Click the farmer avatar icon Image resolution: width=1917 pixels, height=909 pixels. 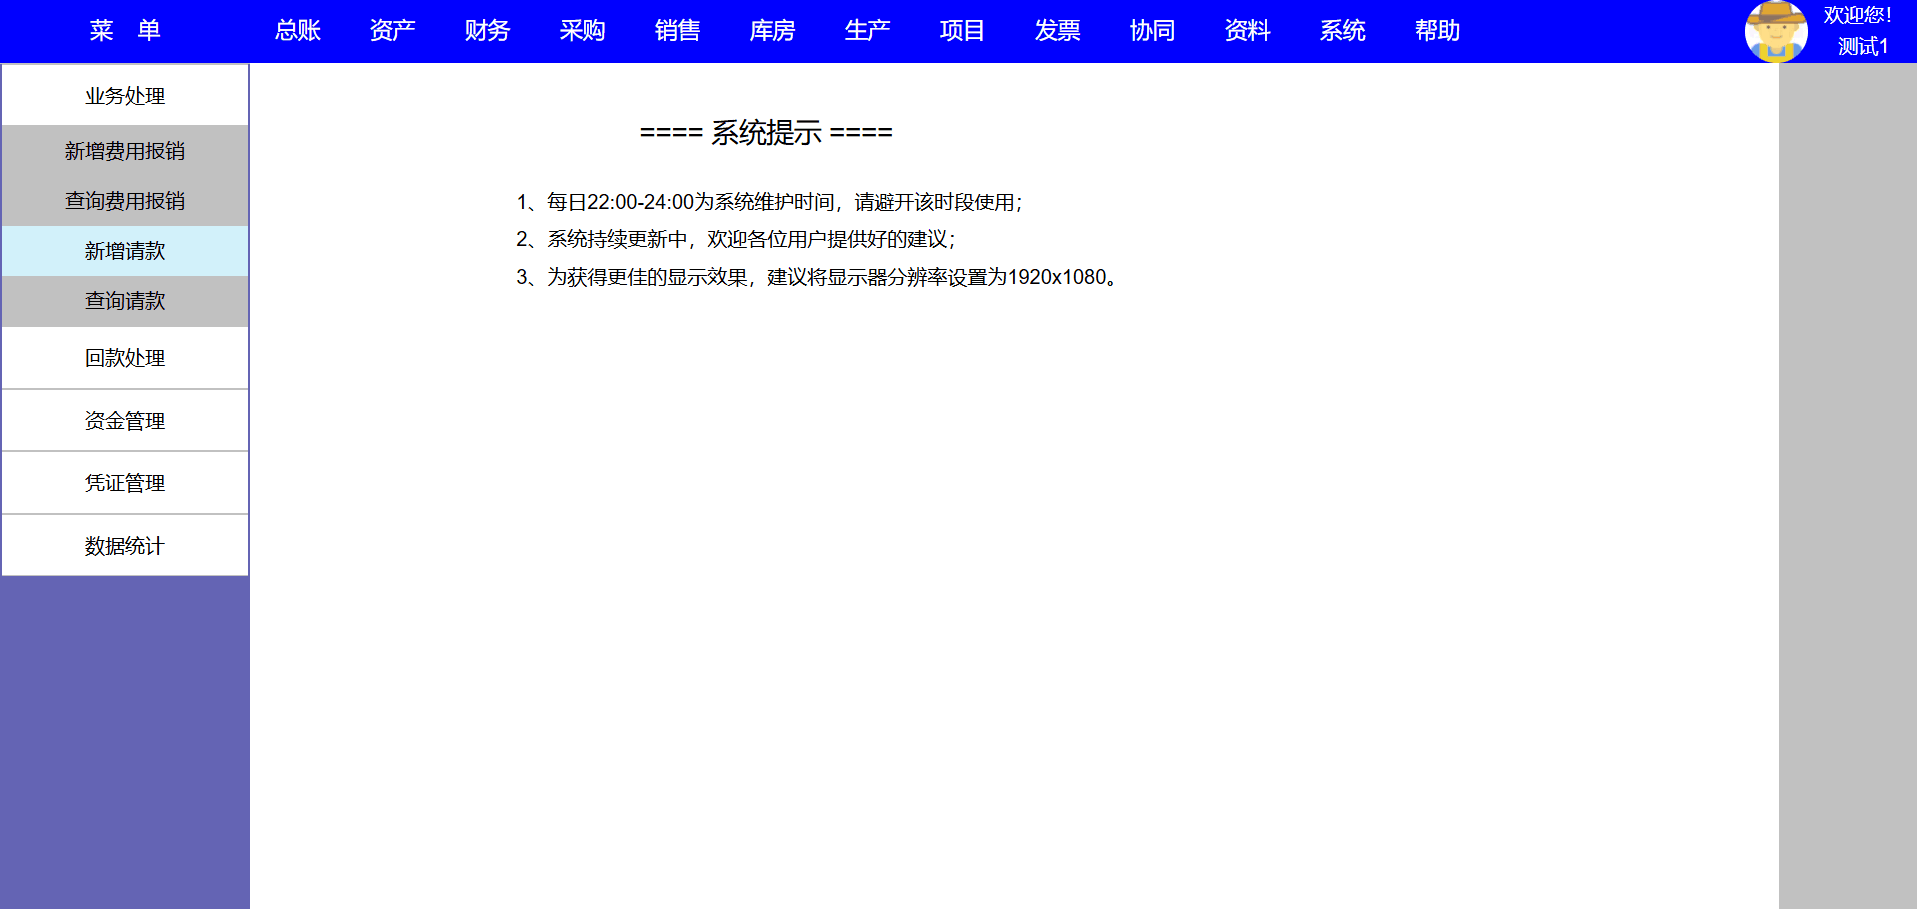(x=1775, y=31)
